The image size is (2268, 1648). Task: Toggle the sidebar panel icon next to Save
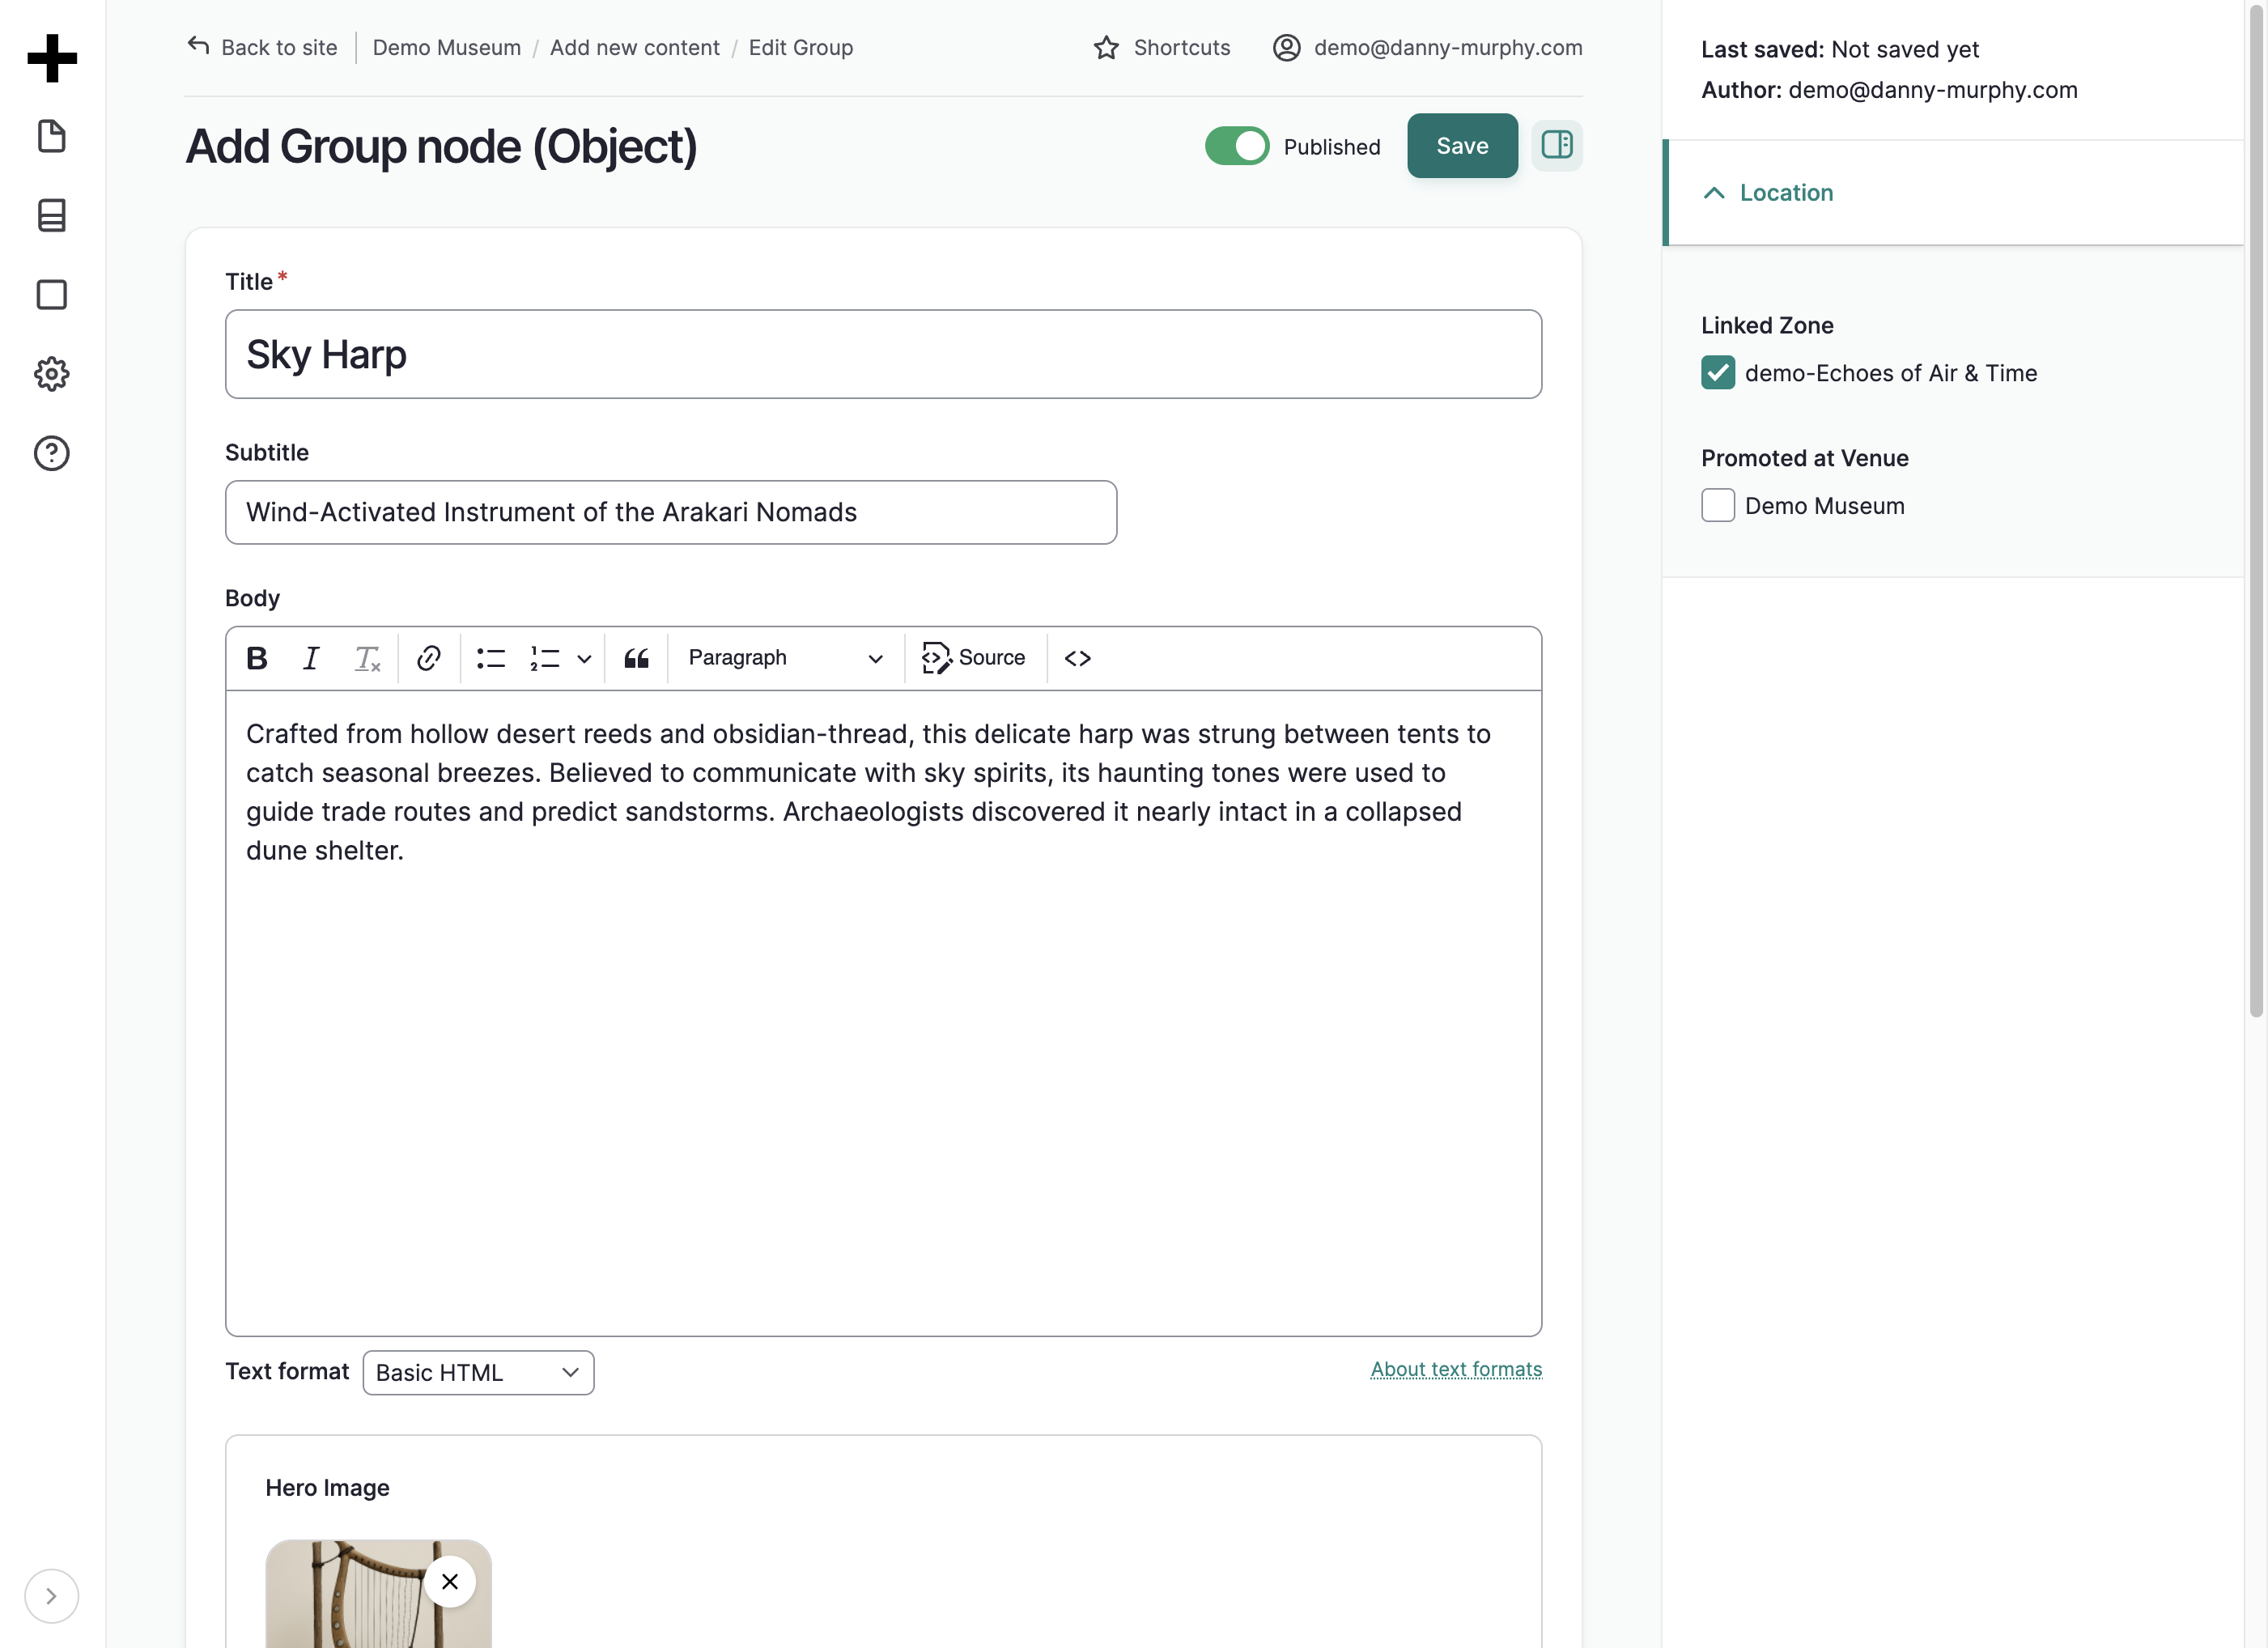pos(1557,146)
